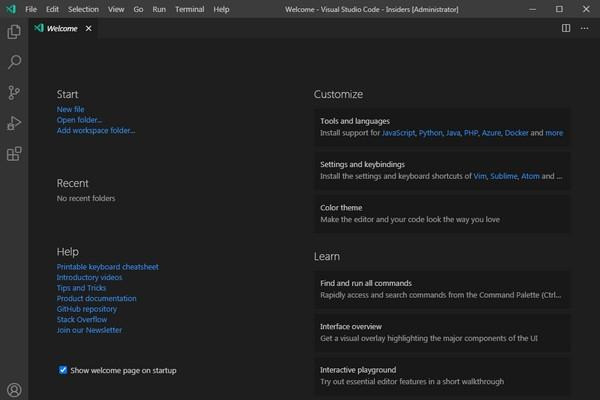Click the VS Code logo in the title bar
The height and width of the screenshot is (400, 600).
point(11,9)
